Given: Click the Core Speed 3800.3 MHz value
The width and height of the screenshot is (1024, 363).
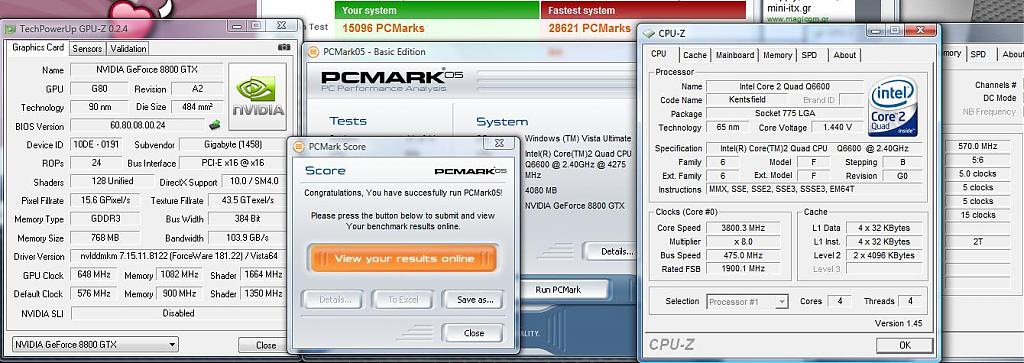Looking at the screenshot, I should click(743, 228).
